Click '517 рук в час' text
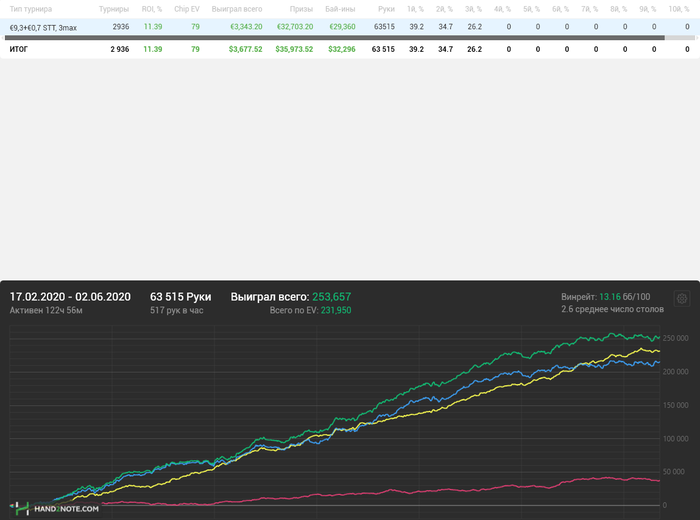The height and width of the screenshot is (520, 700). [x=176, y=310]
